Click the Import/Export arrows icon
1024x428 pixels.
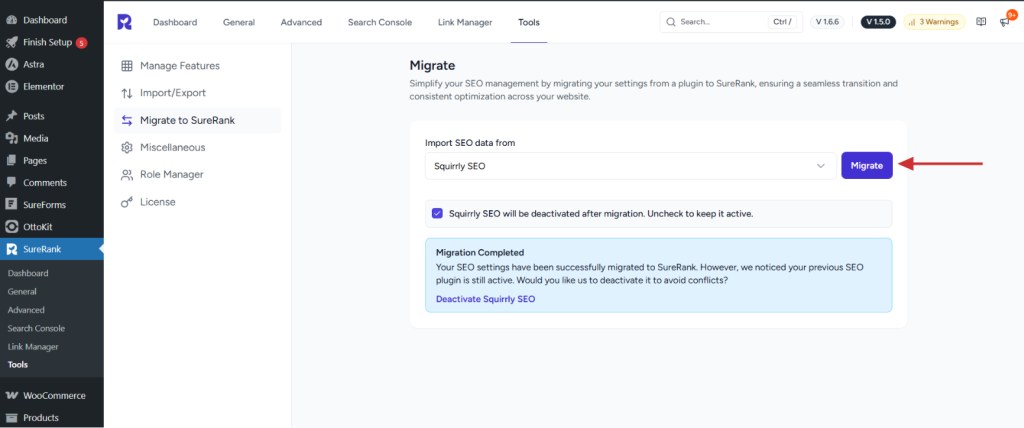coord(127,93)
